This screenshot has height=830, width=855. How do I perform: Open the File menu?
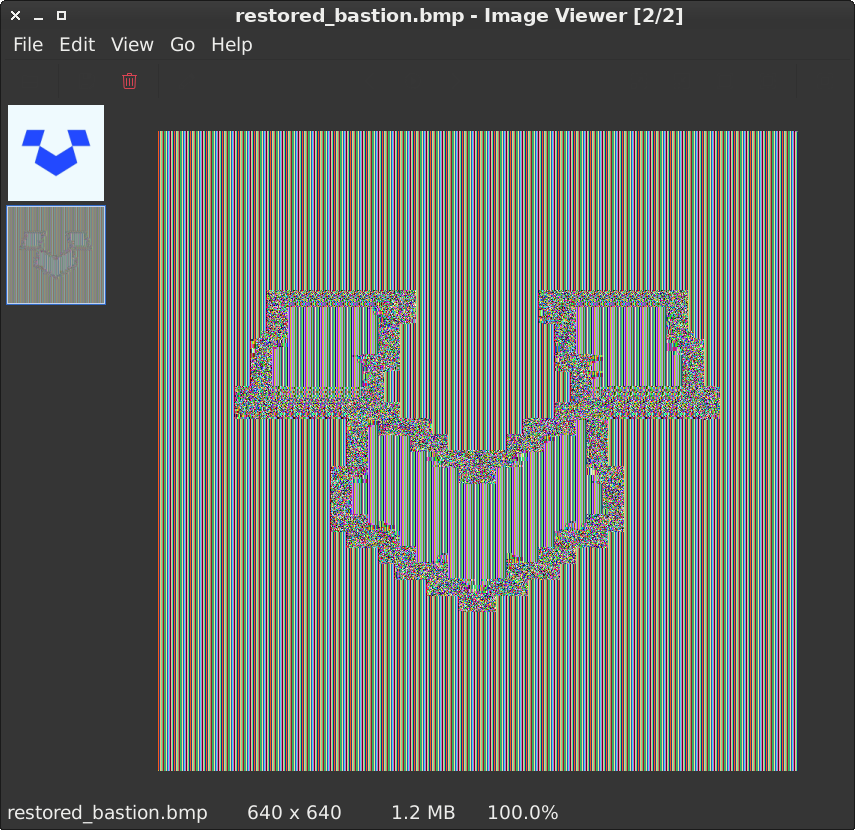28,45
